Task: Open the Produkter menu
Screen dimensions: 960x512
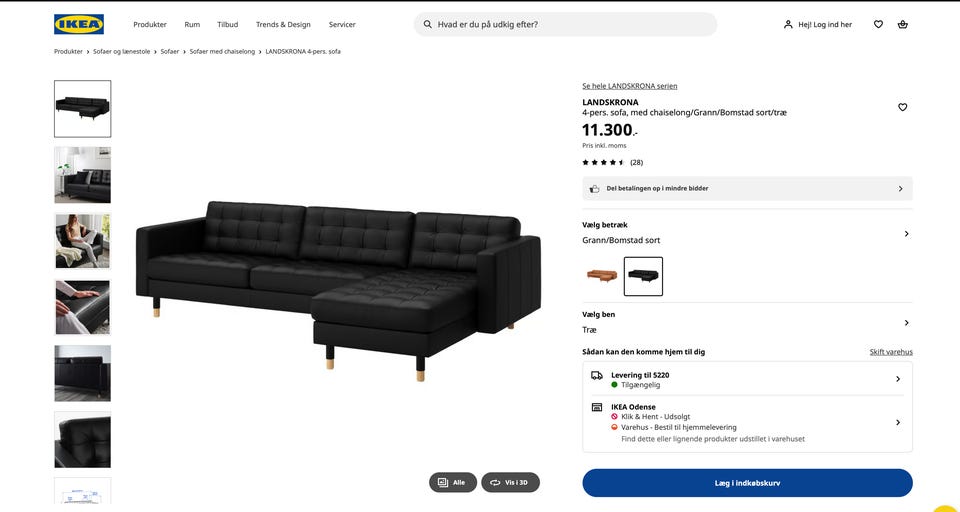Action: pos(150,24)
